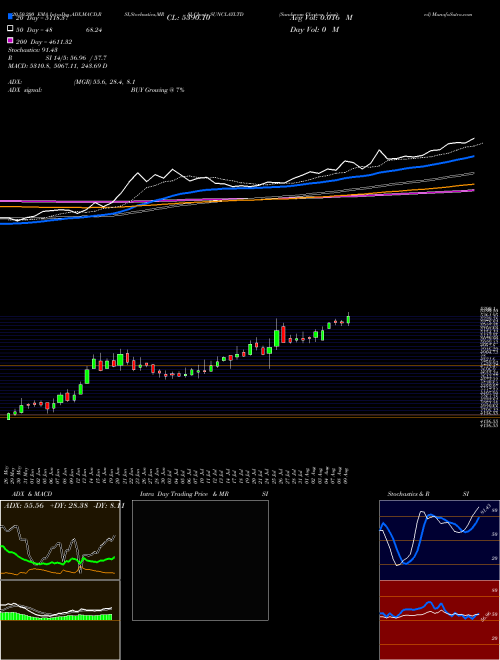Click the 'Stochastics & R' panel title
500x660 pixels.
coord(409,494)
